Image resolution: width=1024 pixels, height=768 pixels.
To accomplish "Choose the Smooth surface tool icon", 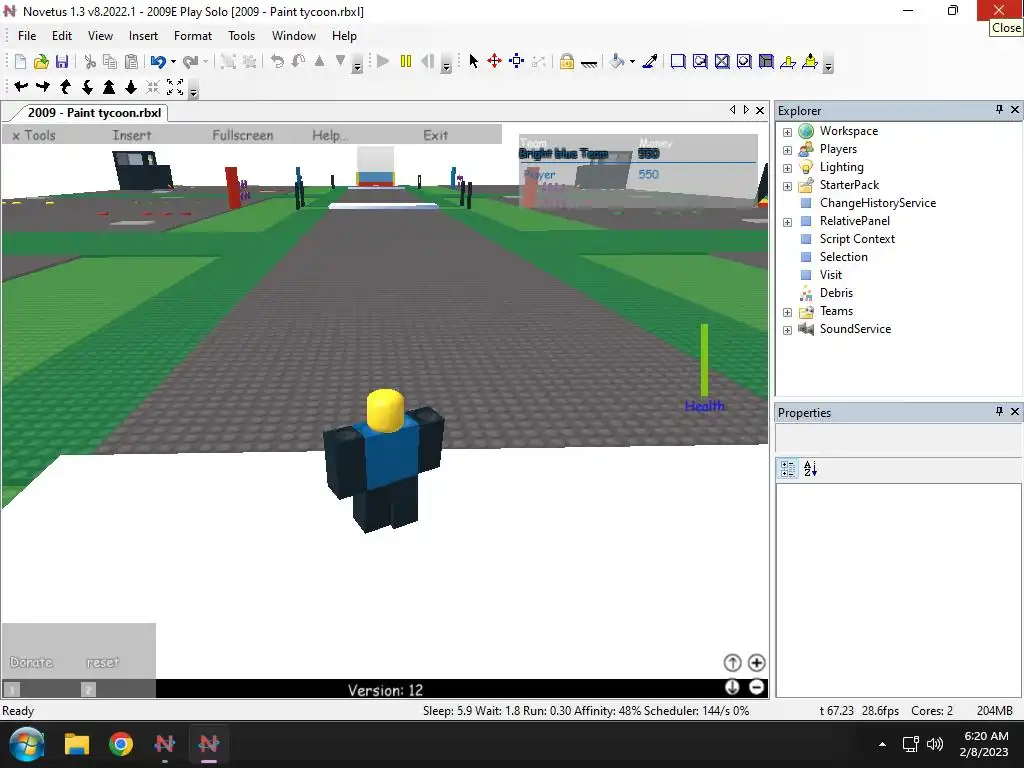I will click(678, 61).
